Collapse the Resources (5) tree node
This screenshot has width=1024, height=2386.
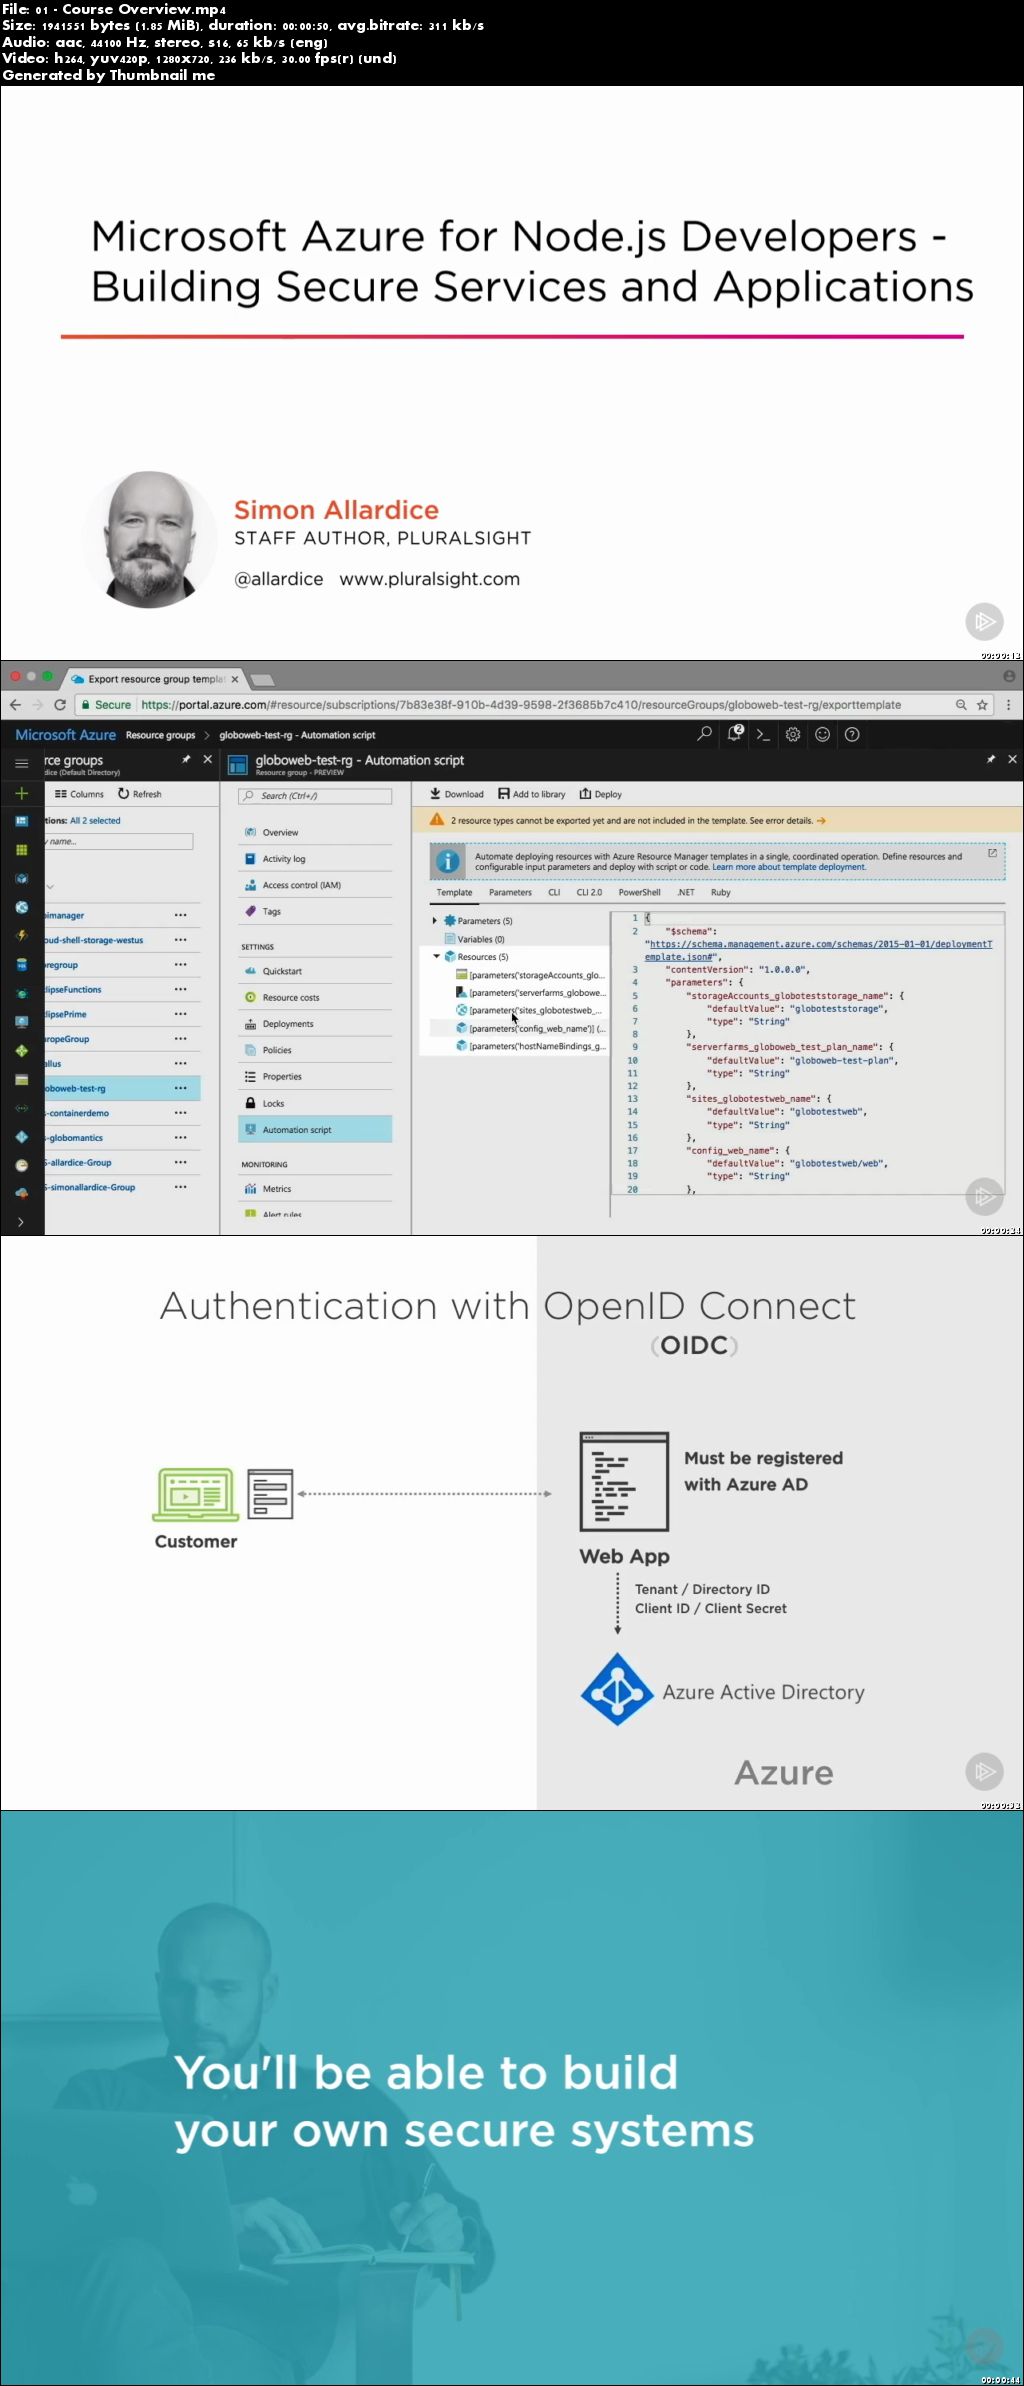[x=436, y=956]
